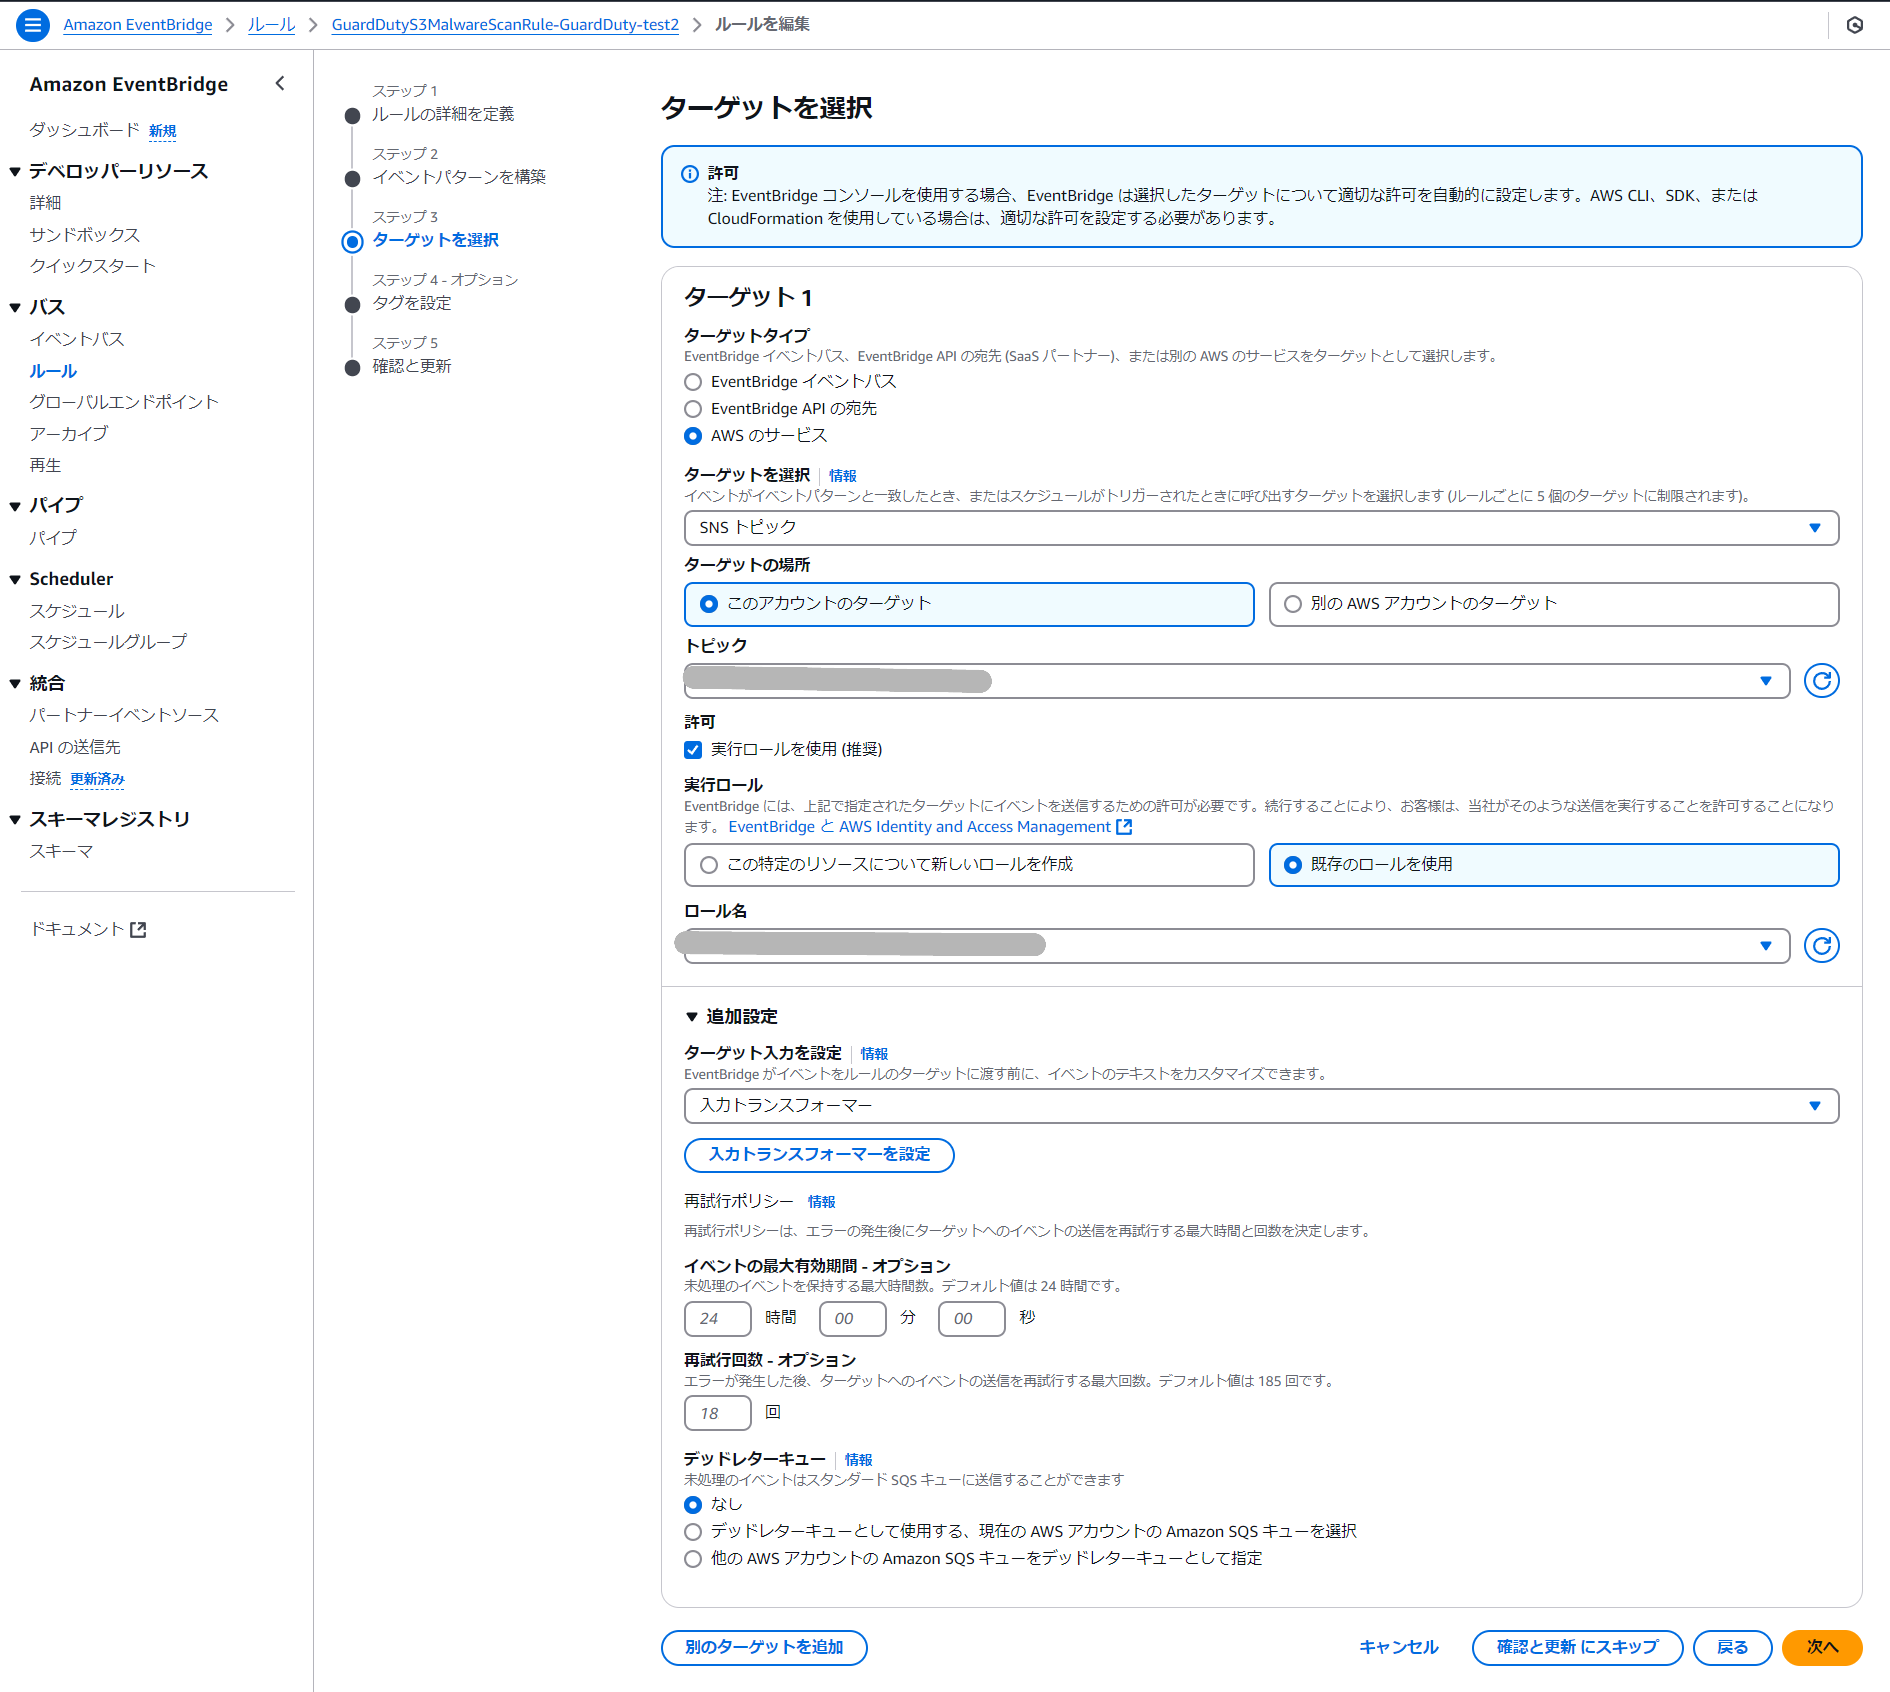Select なし for dead-letter queue
The width and height of the screenshot is (1890, 1692).
click(693, 1505)
